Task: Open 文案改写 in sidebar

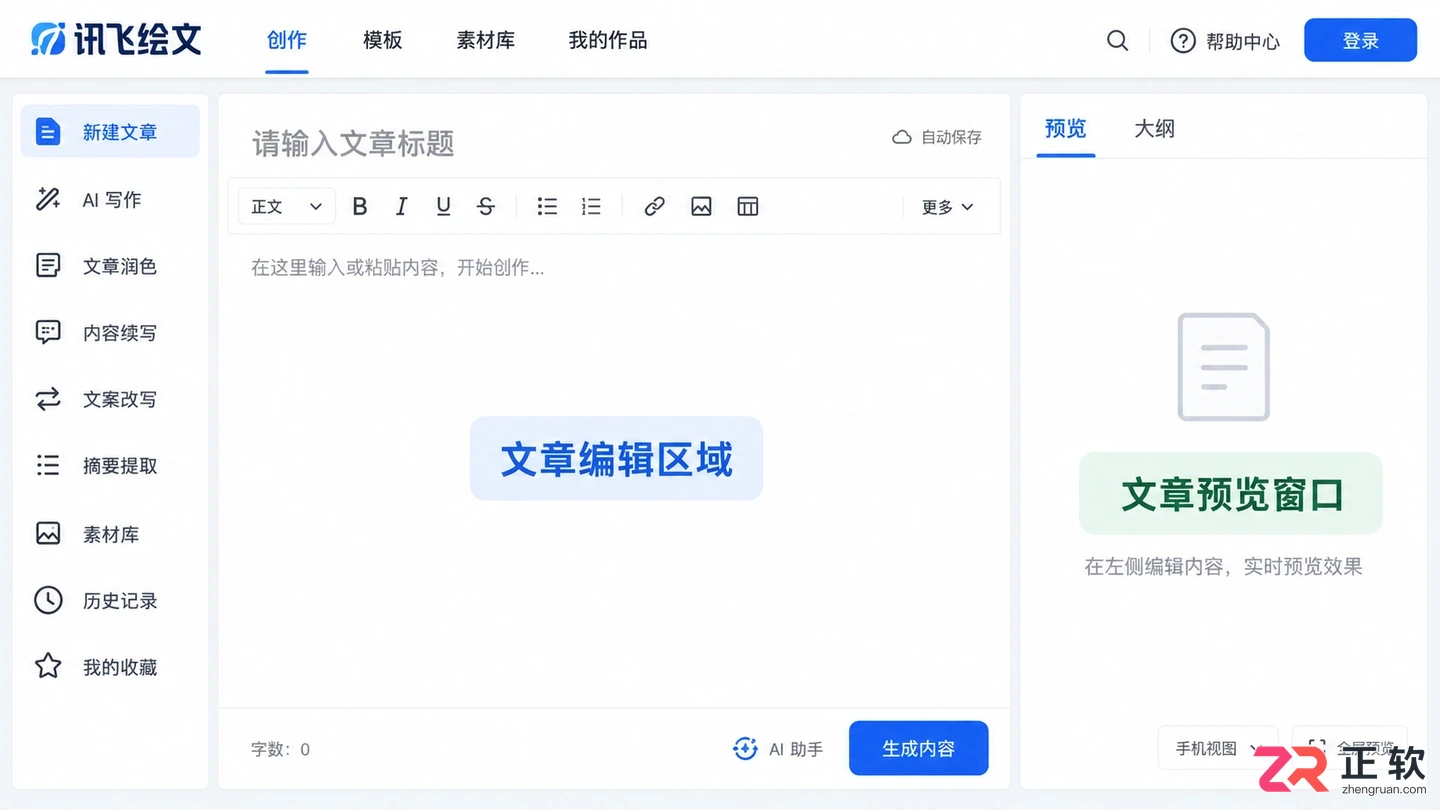Action: tap(110, 400)
